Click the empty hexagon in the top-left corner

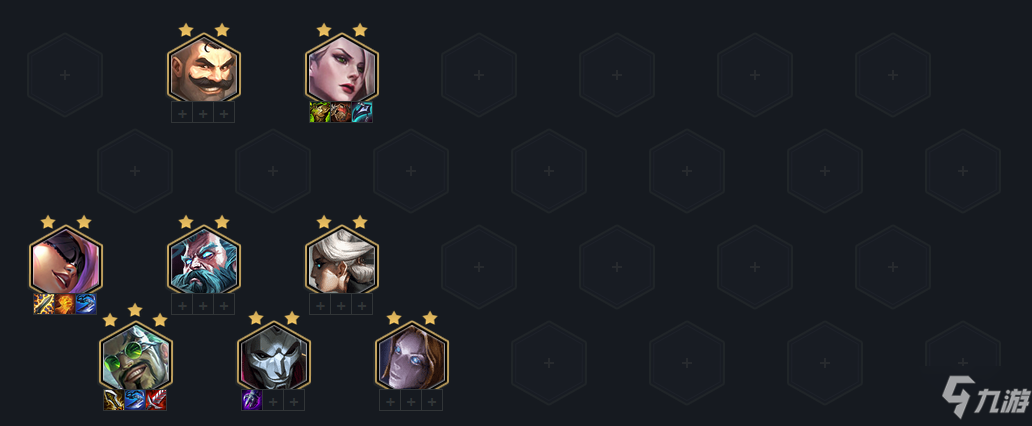pos(65,75)
